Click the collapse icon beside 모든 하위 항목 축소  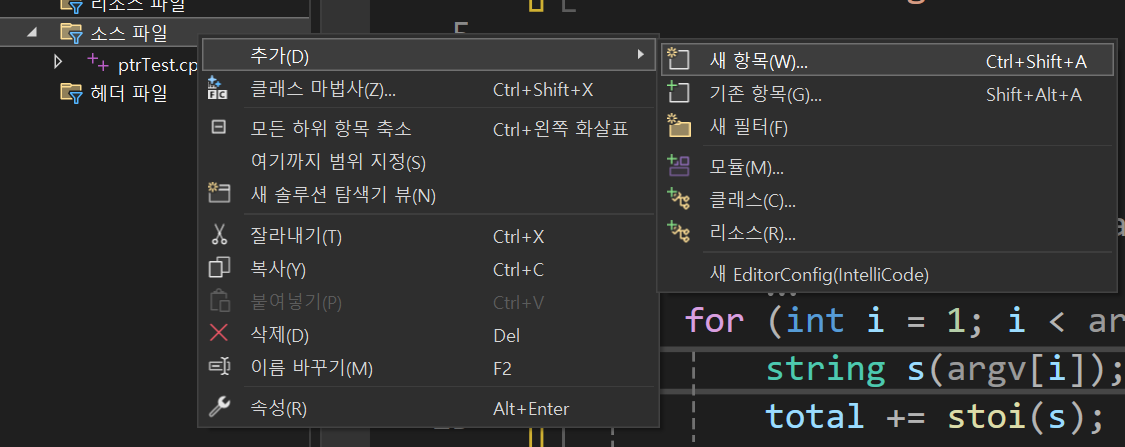pos(218,127)
